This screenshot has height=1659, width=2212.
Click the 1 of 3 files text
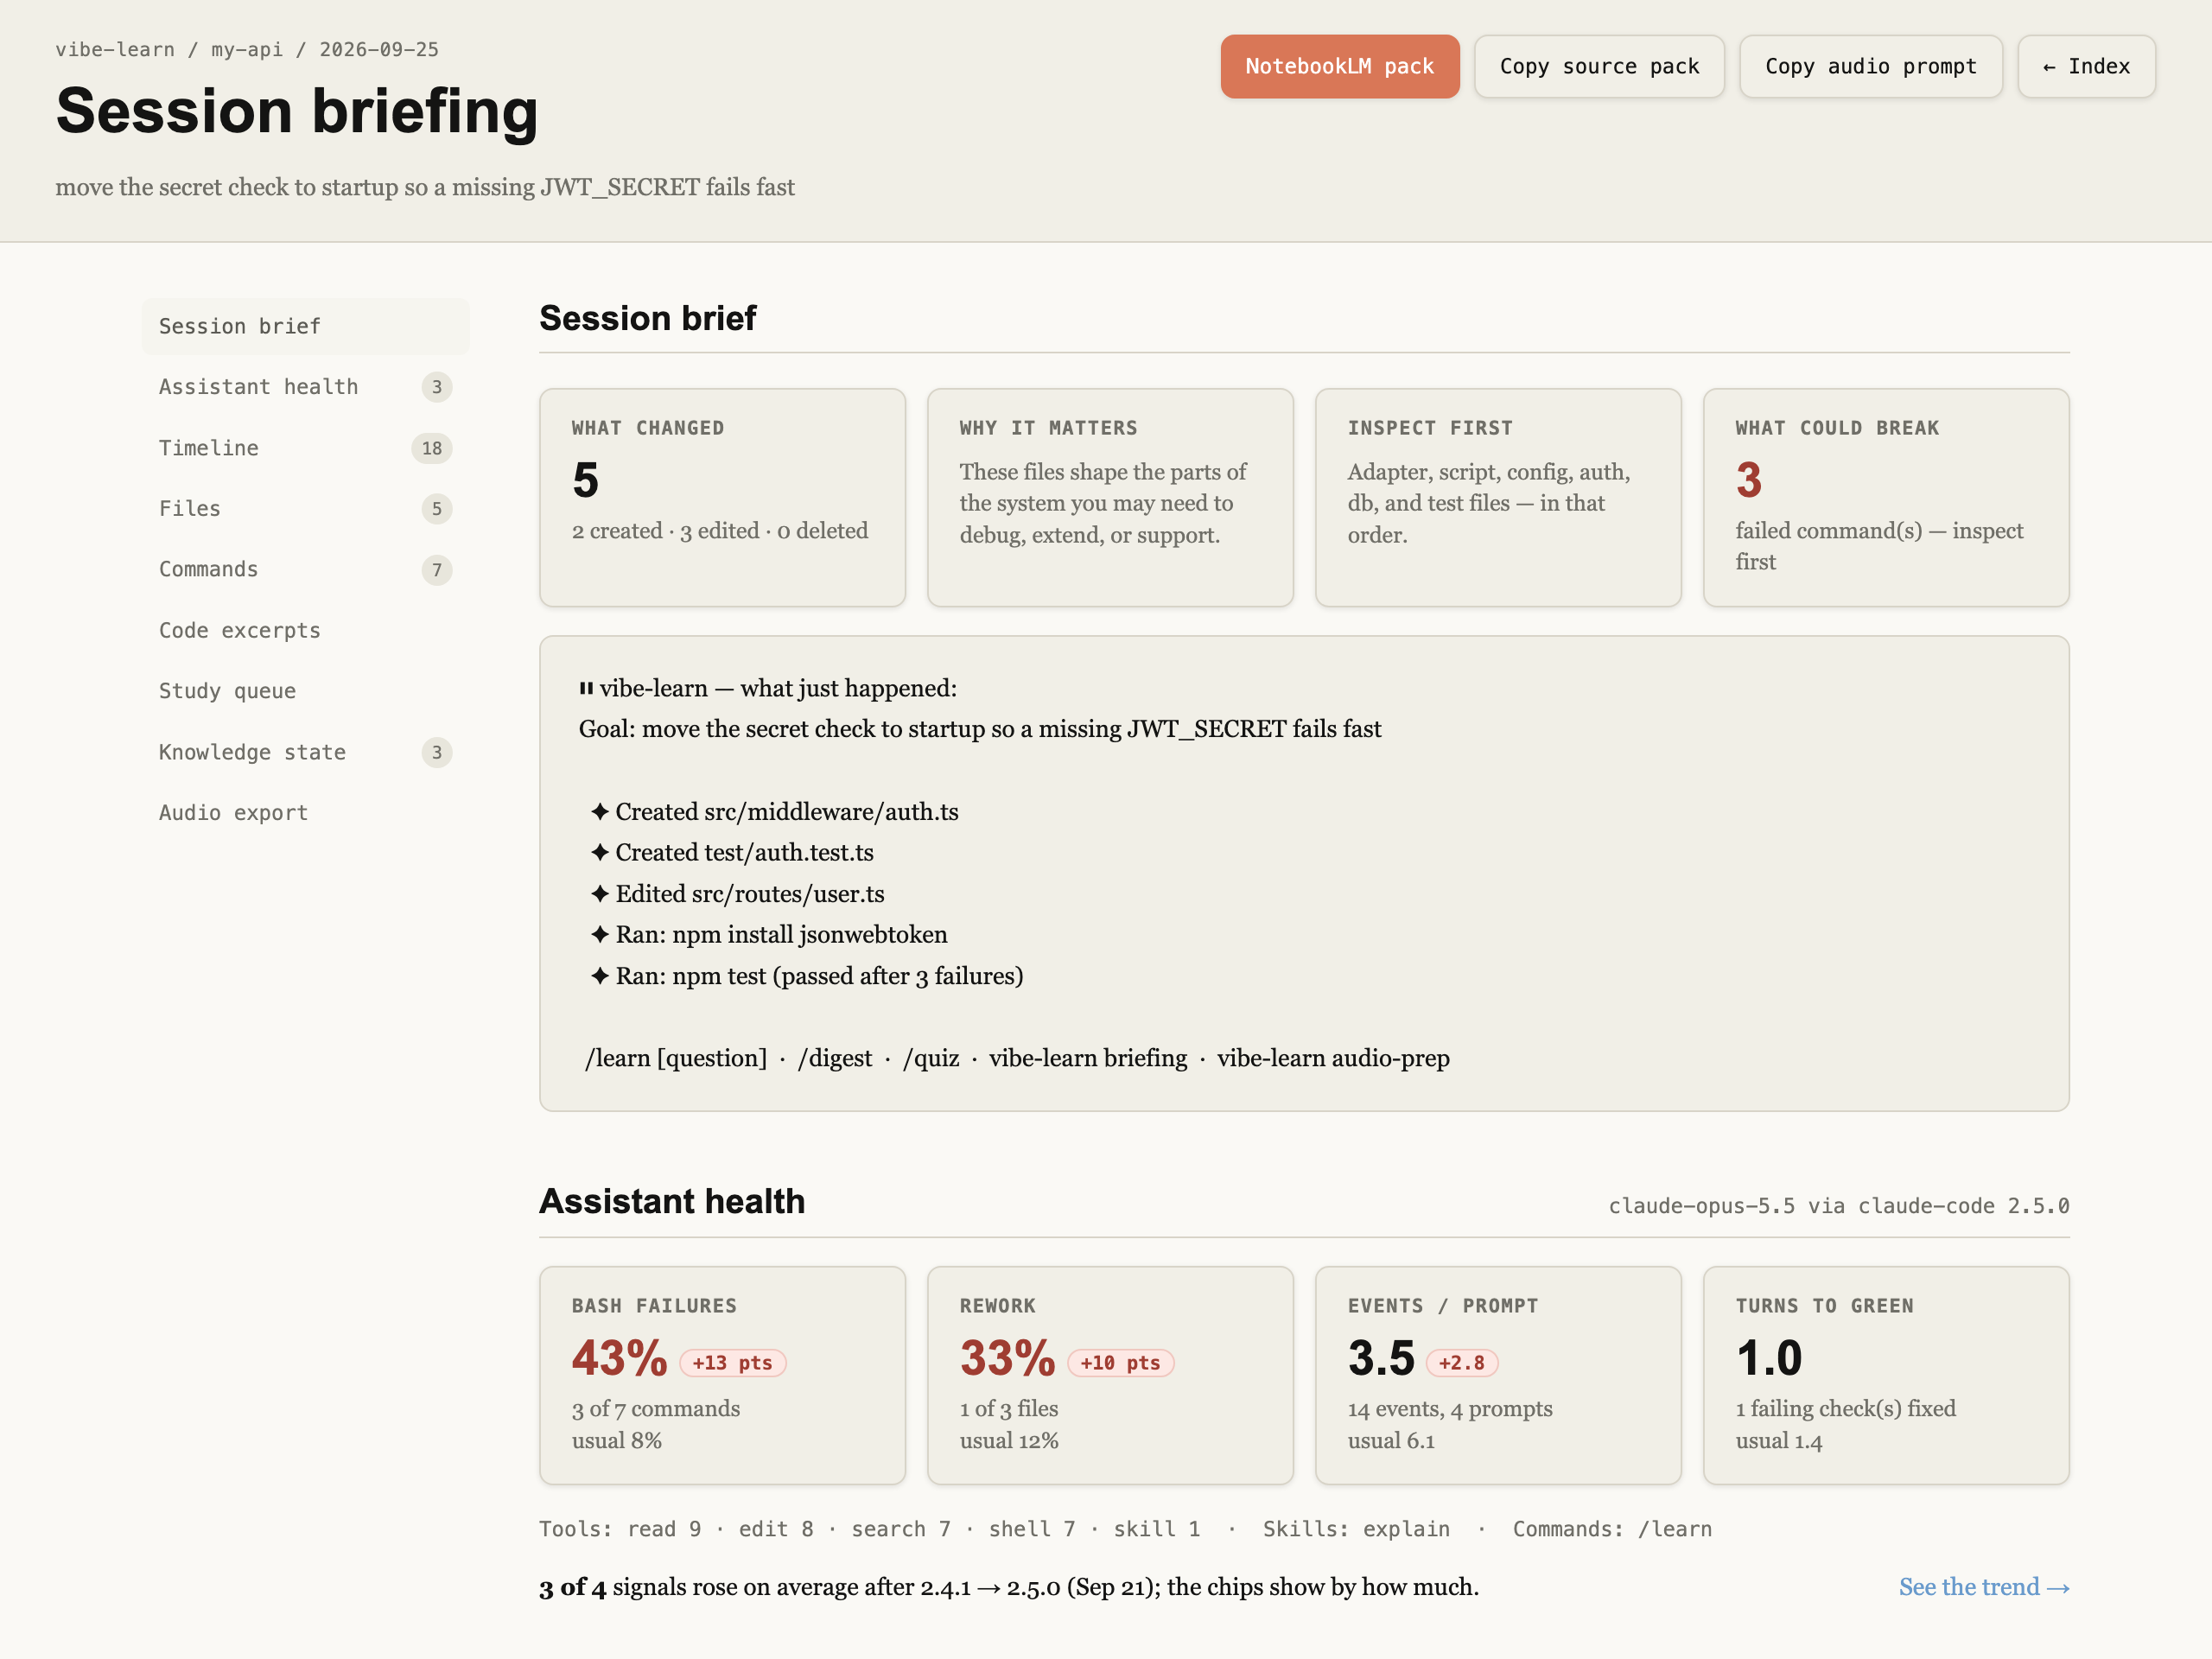pos(1009,1408)
